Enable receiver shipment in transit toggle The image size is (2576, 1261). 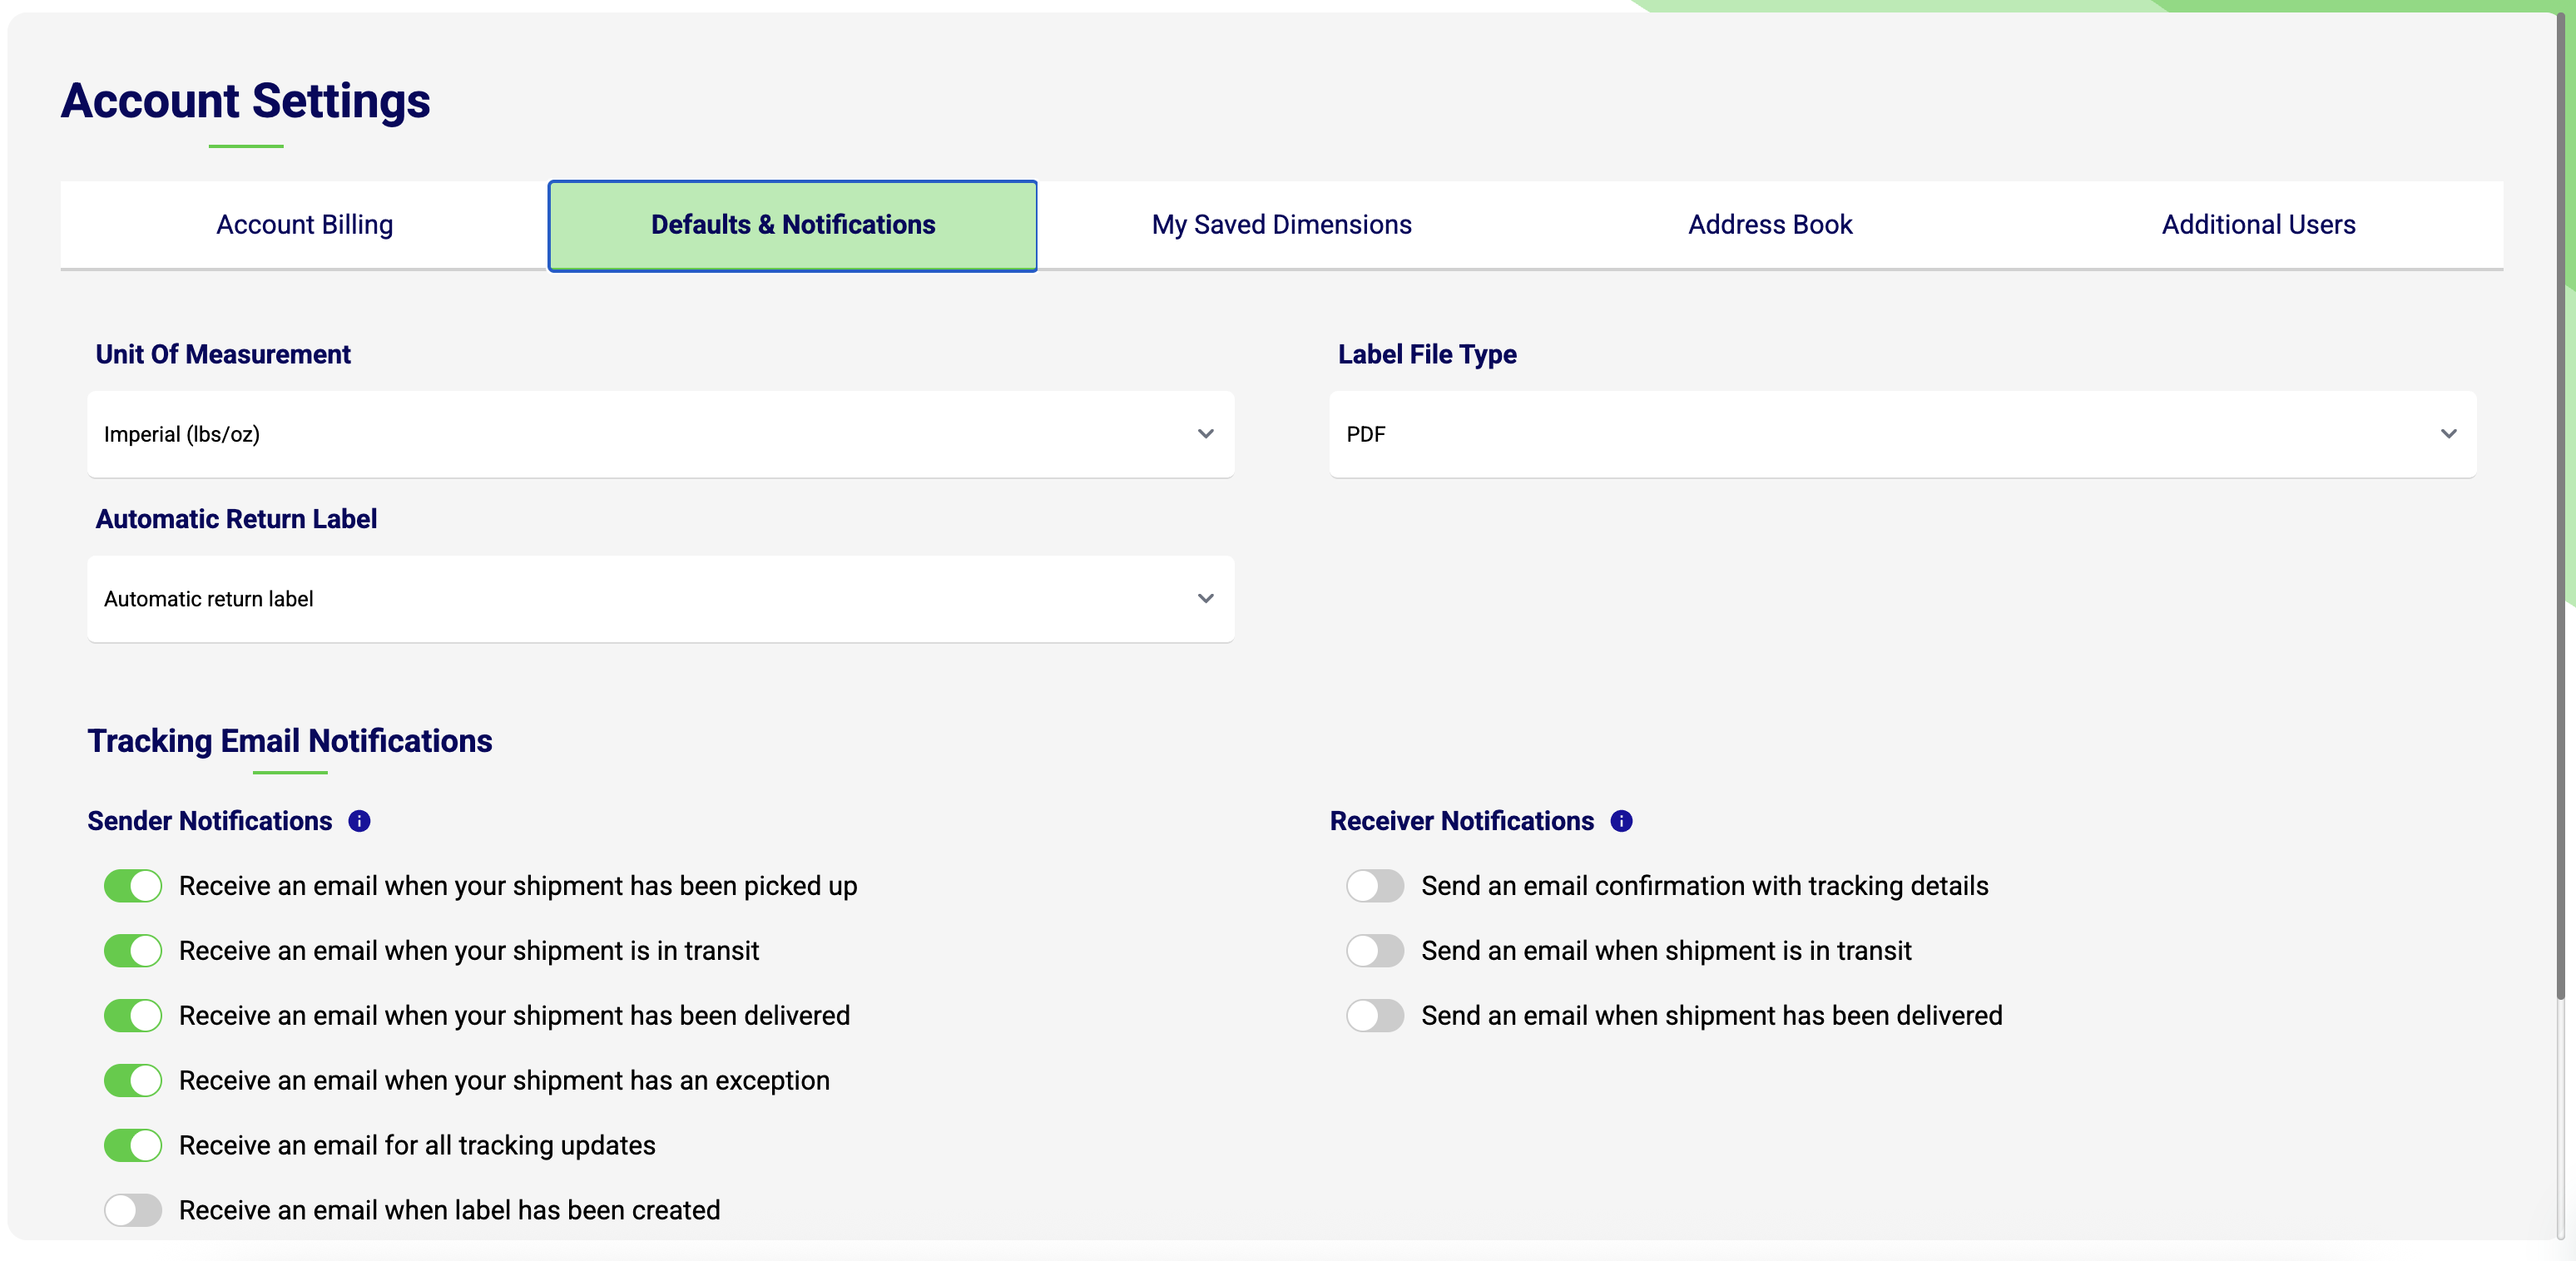pyautogui.click(x=1375, y=951)
